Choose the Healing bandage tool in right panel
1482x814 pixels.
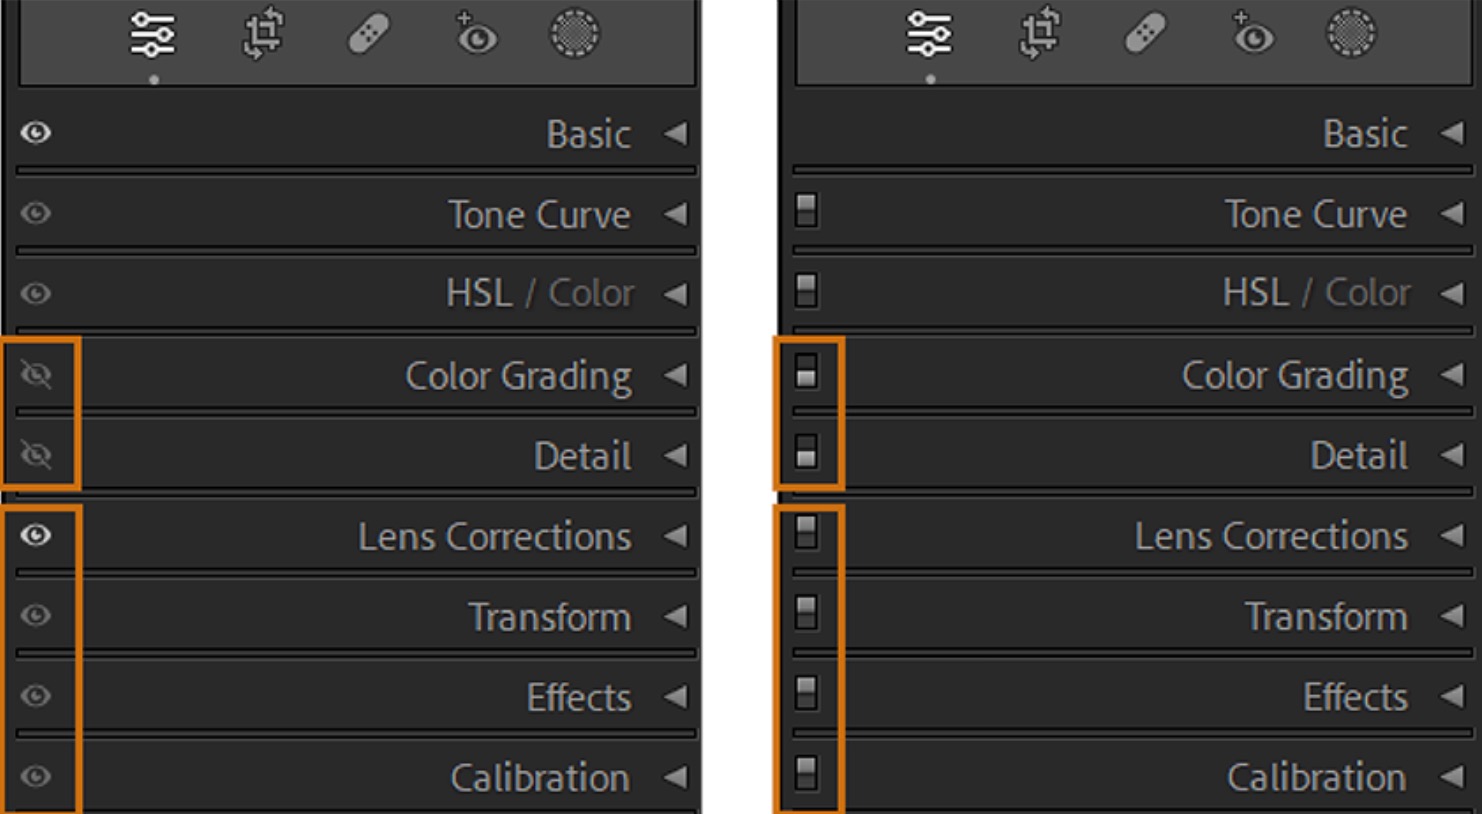[x=1145, y=36]
